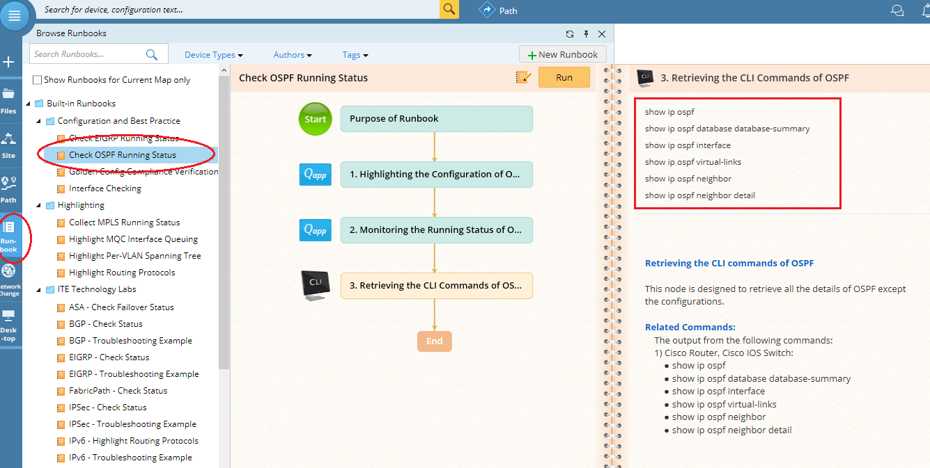Open Path in the left sidebar
The image size is (930, 468).
(9, 190)
